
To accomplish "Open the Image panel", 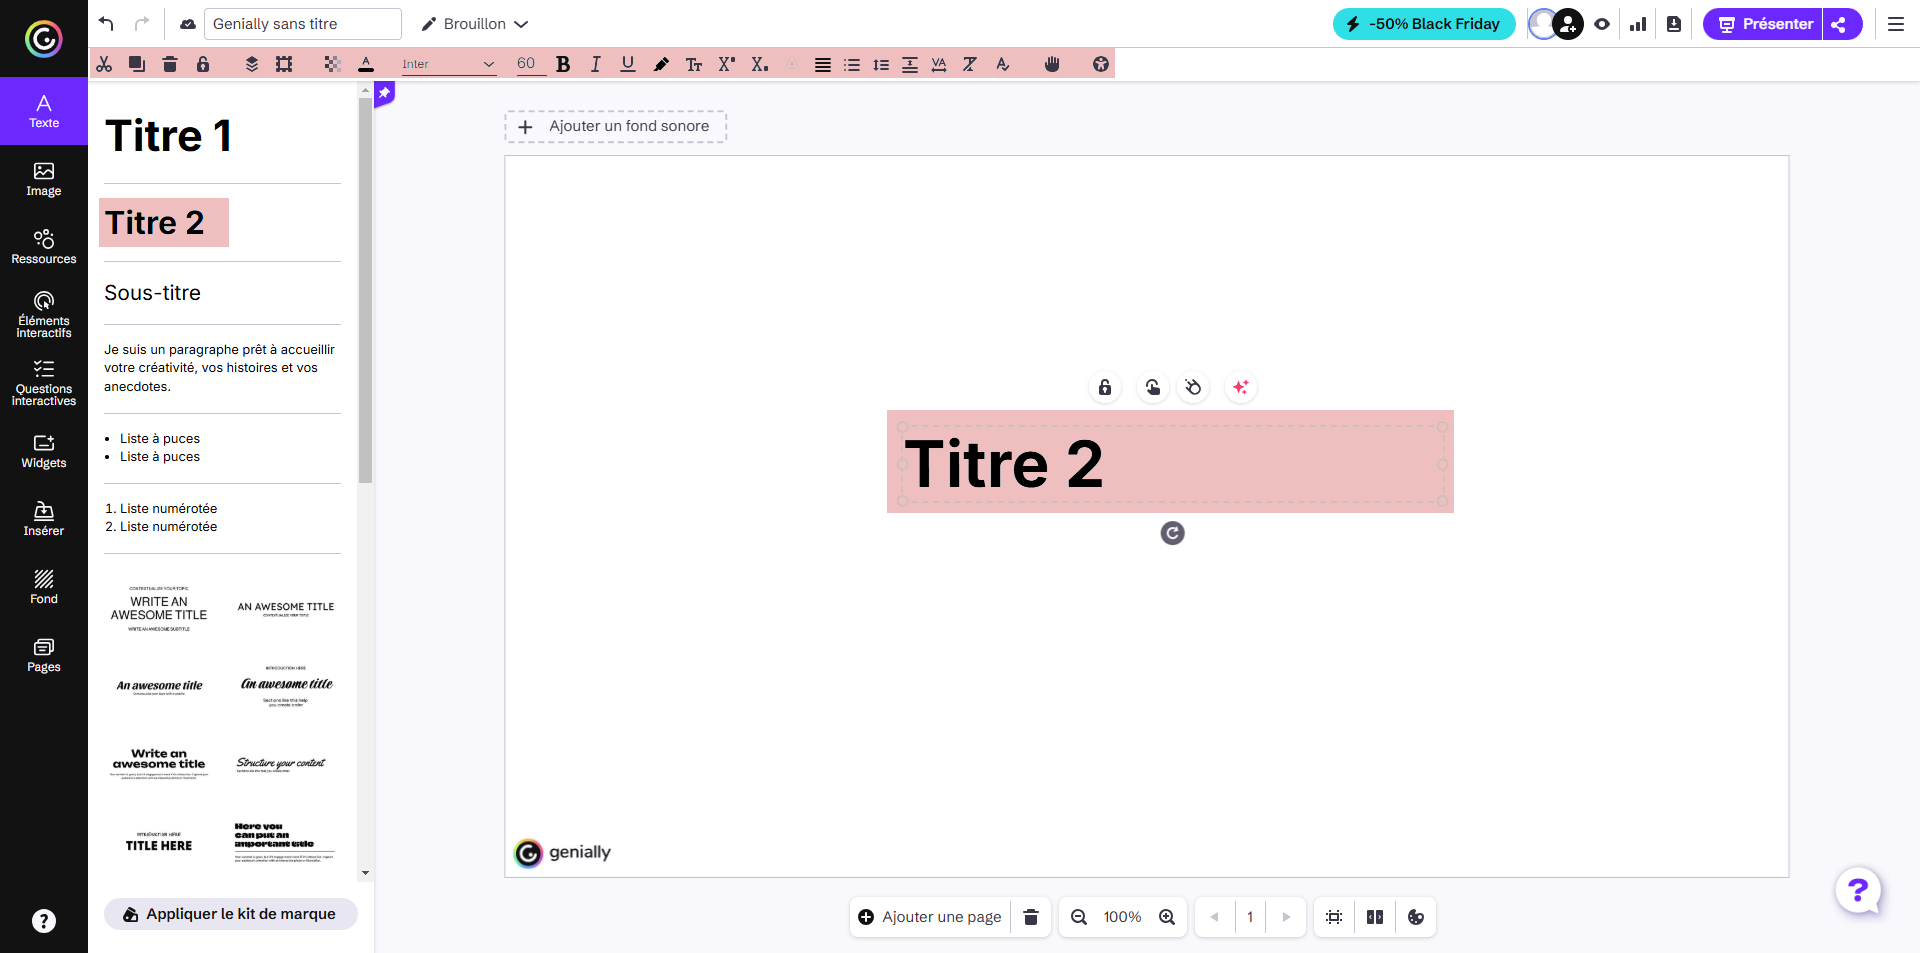I will coord(43,180).
